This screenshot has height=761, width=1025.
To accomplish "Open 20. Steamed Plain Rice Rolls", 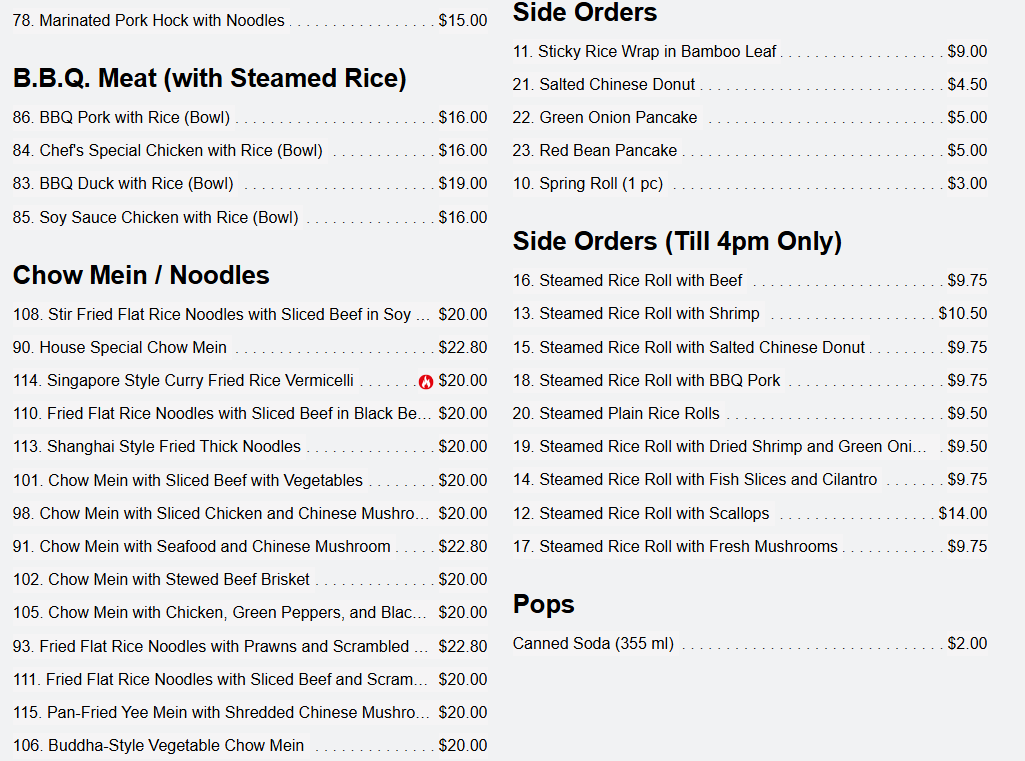I will pyautogui.click(x=750, y=414).
